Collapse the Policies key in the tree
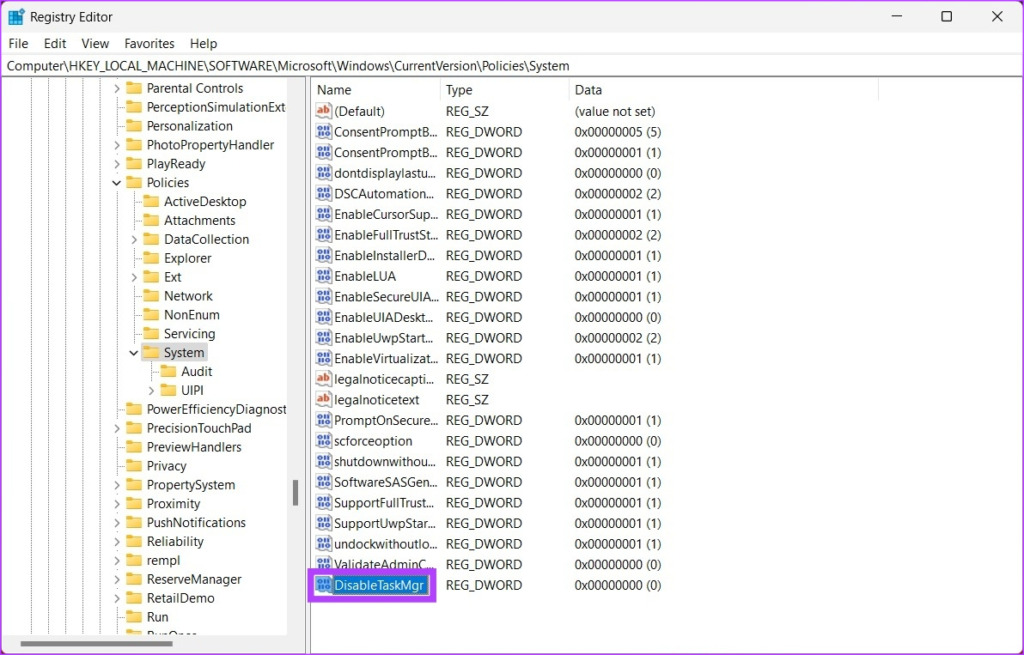 pyautogui.click(x=117, y=183)
